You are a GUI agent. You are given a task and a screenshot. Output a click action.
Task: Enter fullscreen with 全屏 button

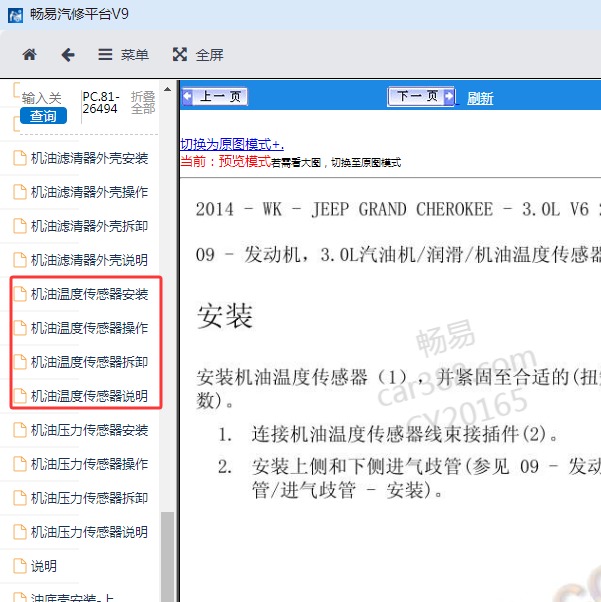tap(198, 55)
